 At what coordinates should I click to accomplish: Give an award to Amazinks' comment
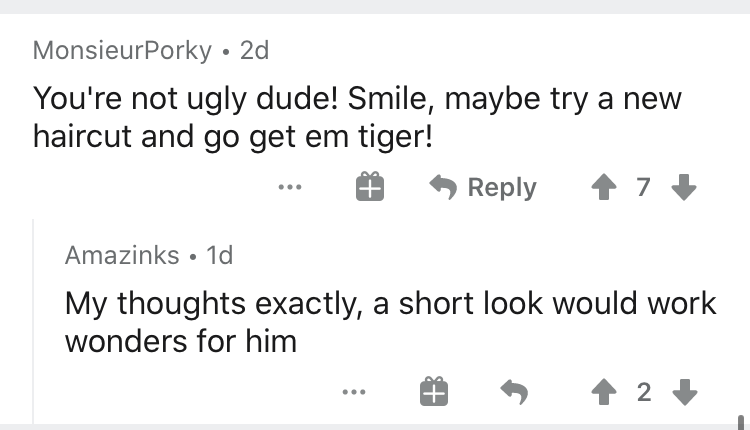pos(432,391)
